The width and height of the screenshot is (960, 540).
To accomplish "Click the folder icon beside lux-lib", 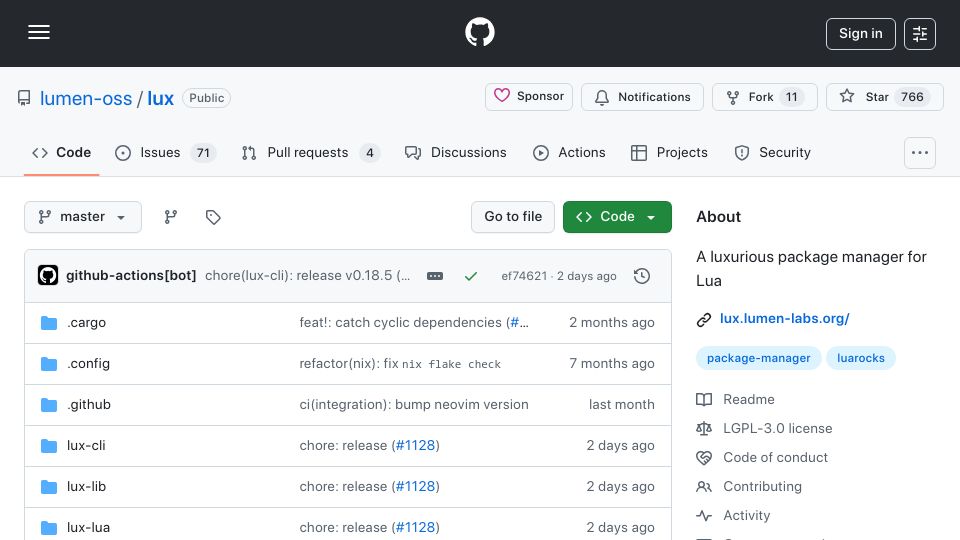I will click(49, 487).
